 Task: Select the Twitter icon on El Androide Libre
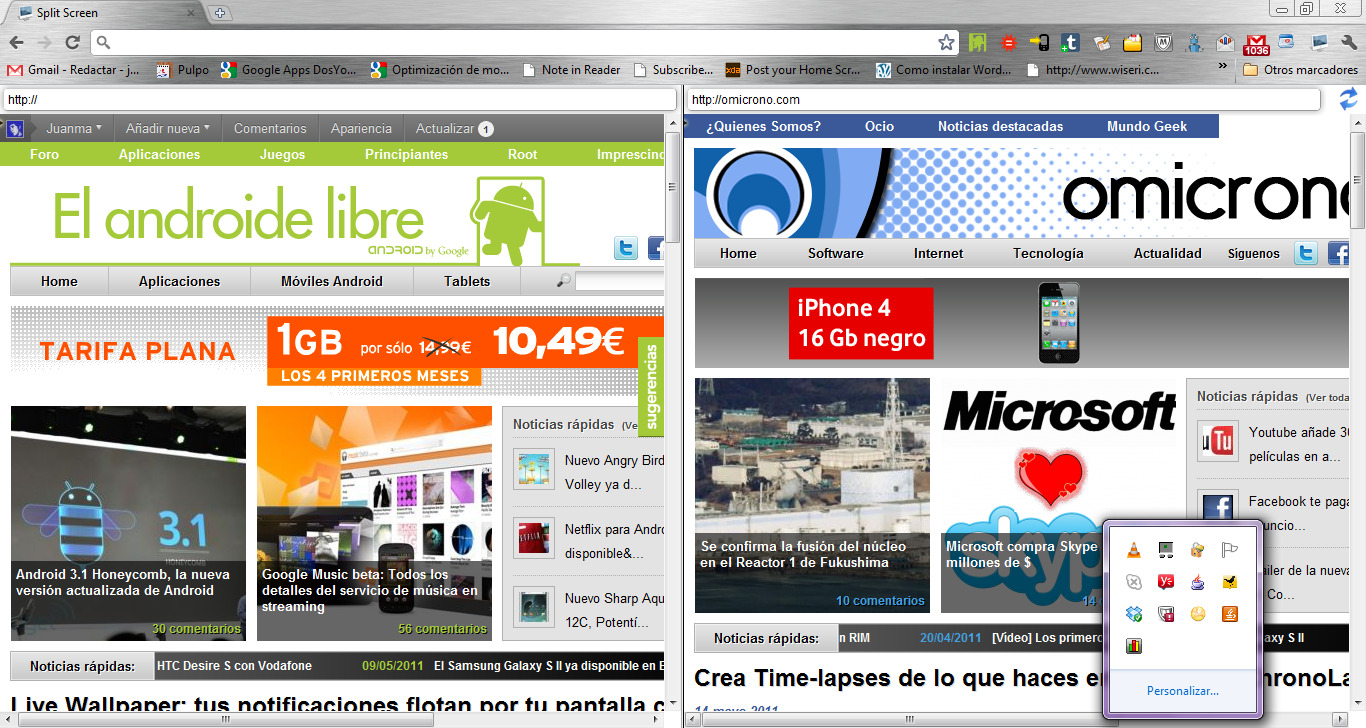pos(625,248)
